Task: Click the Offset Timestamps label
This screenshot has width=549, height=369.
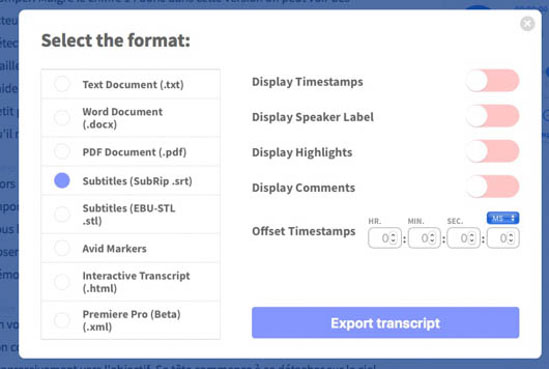Action: (304, 231)
